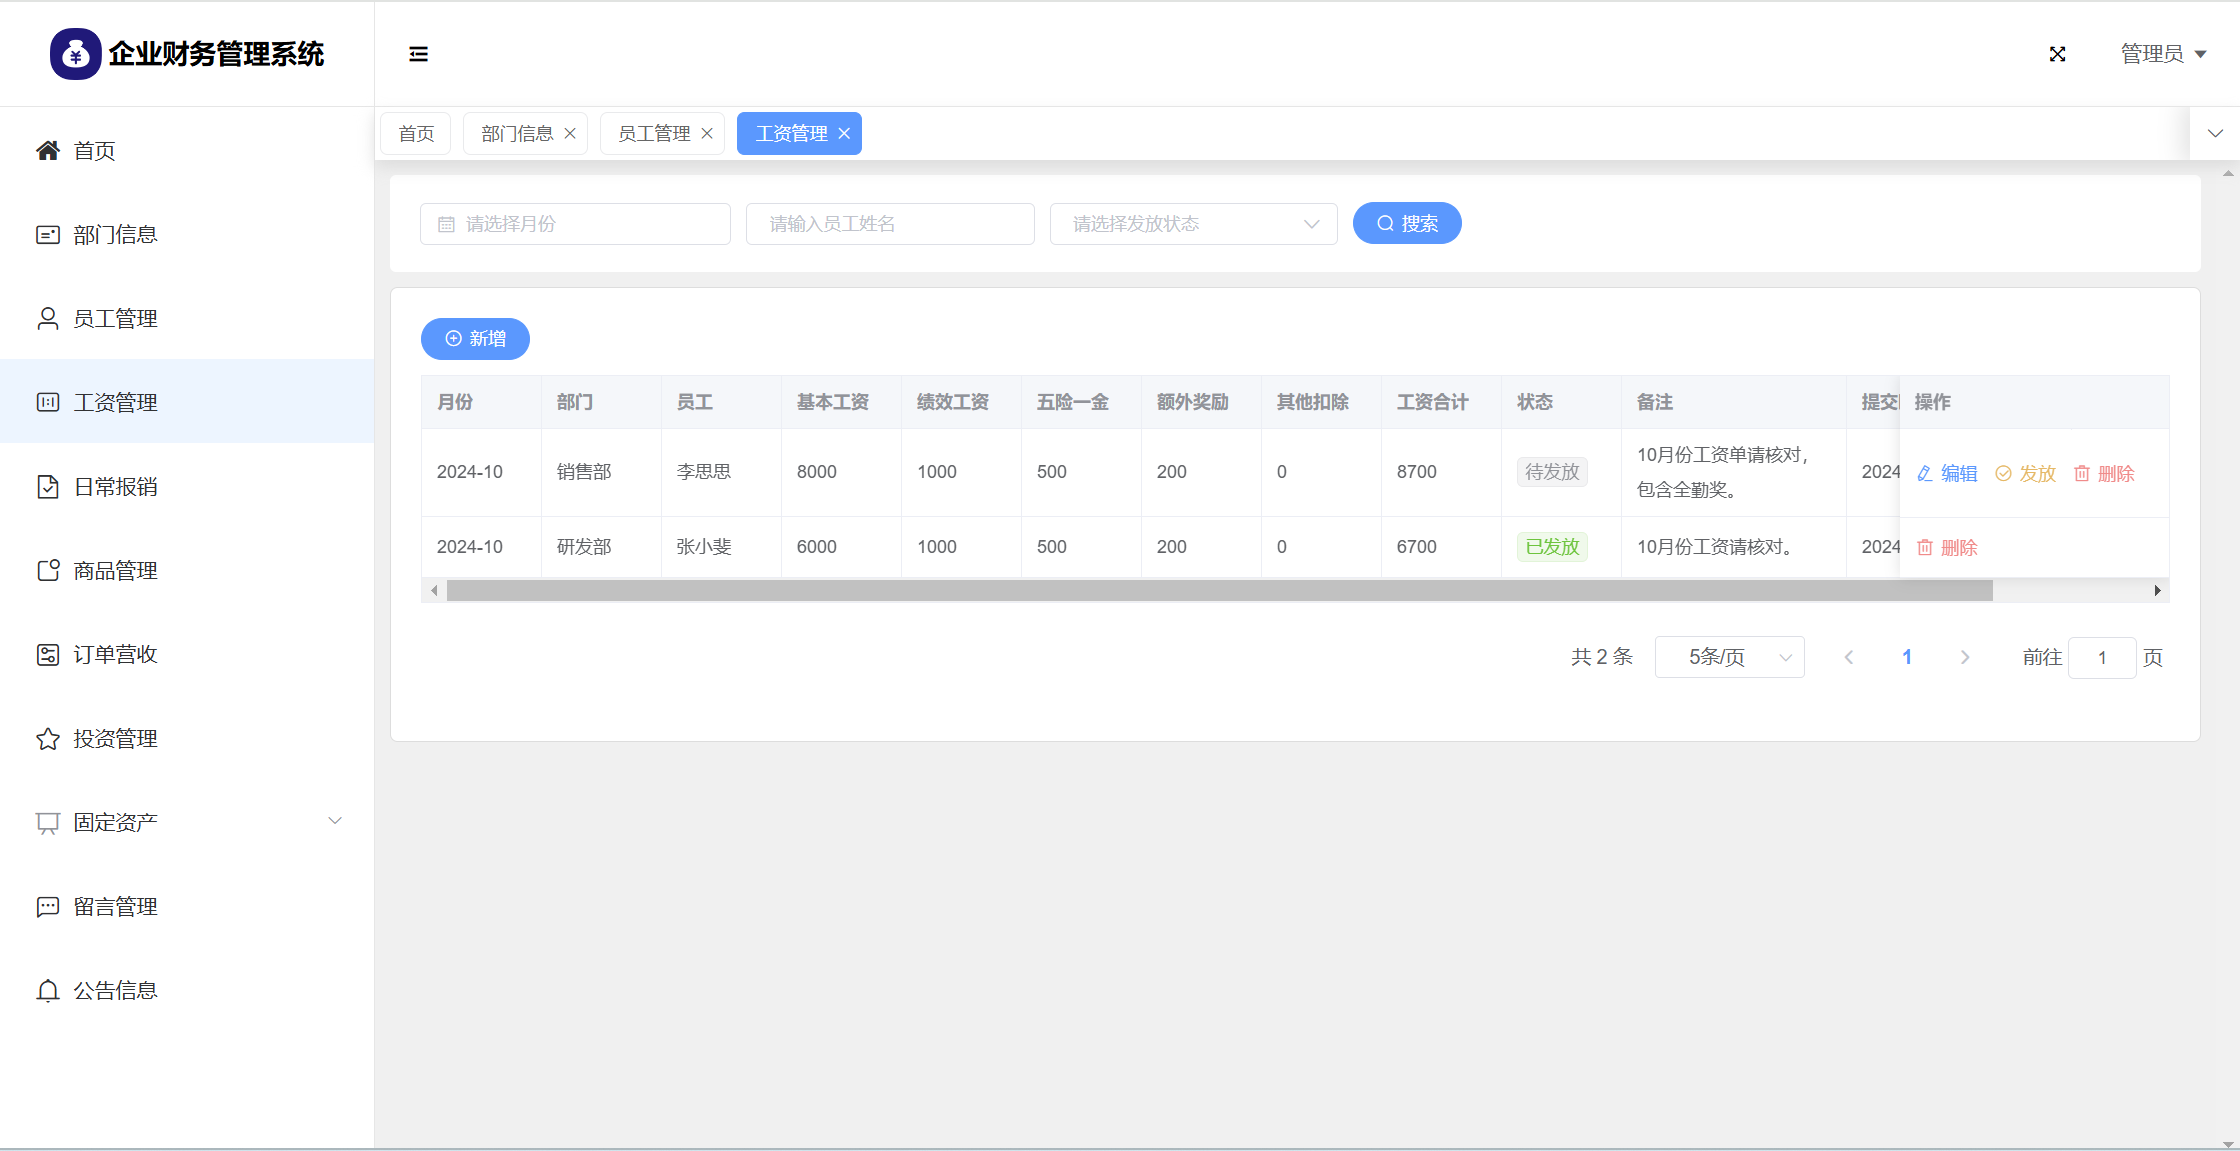Screen dimensions: 2240x1151
Task: Open the 5条/页 page size dropdown
Action: (1729, 658)
